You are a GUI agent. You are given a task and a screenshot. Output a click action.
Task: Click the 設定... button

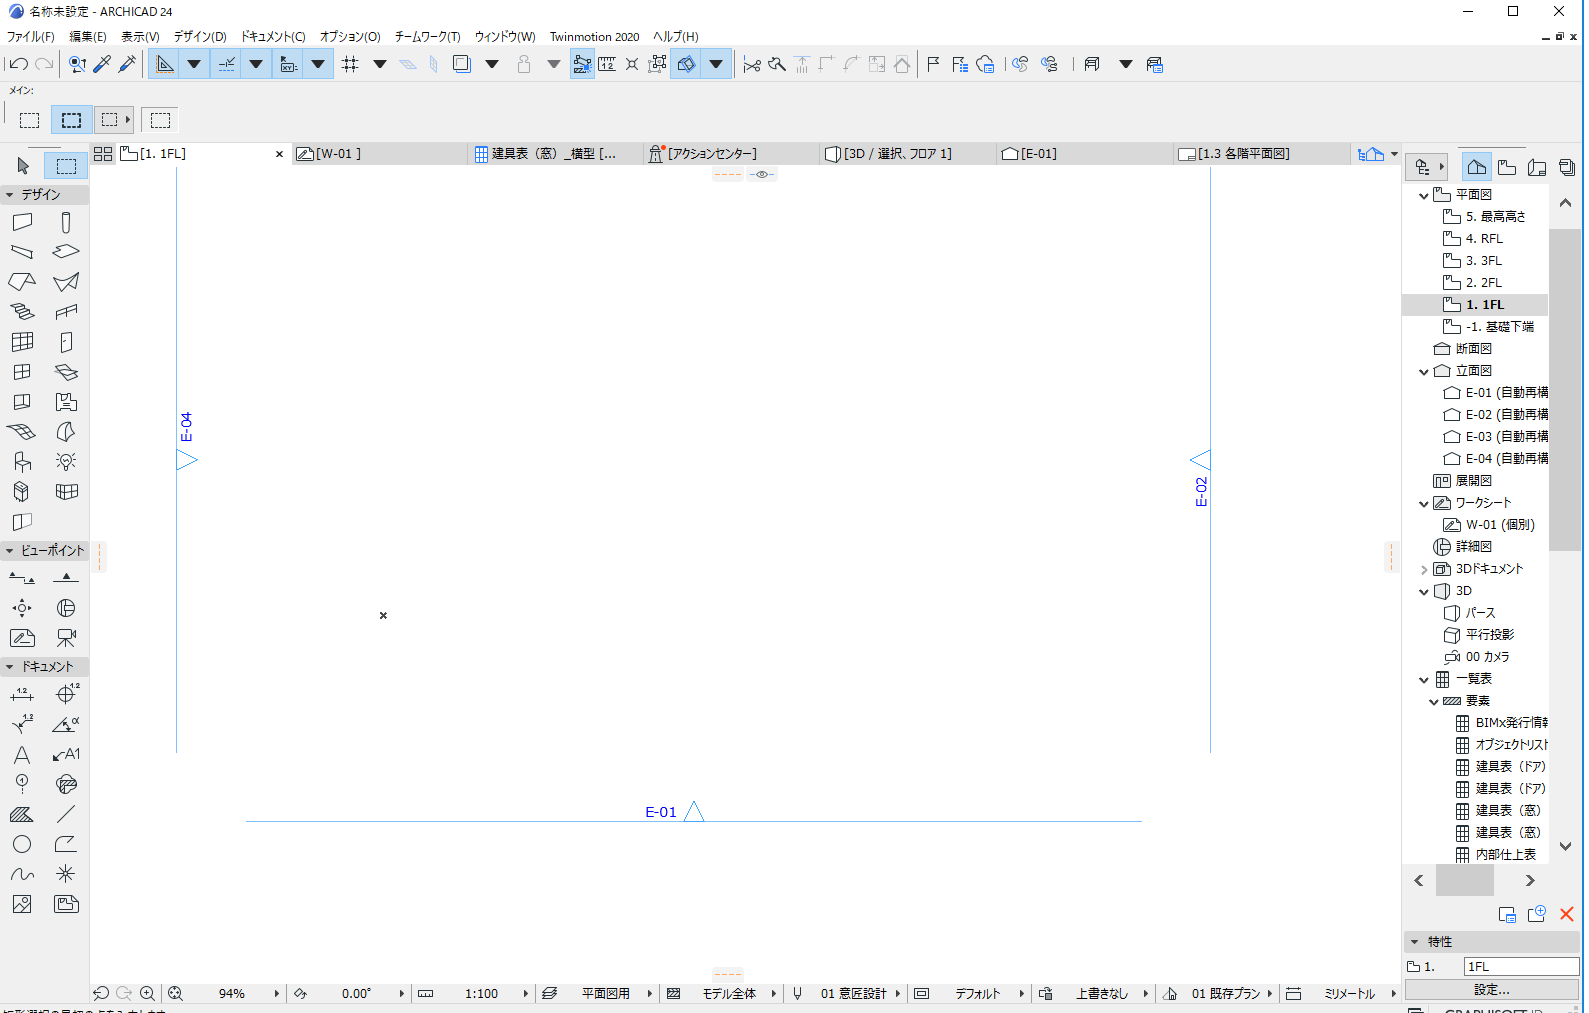pyautogui.click(x=1492, y=989)
